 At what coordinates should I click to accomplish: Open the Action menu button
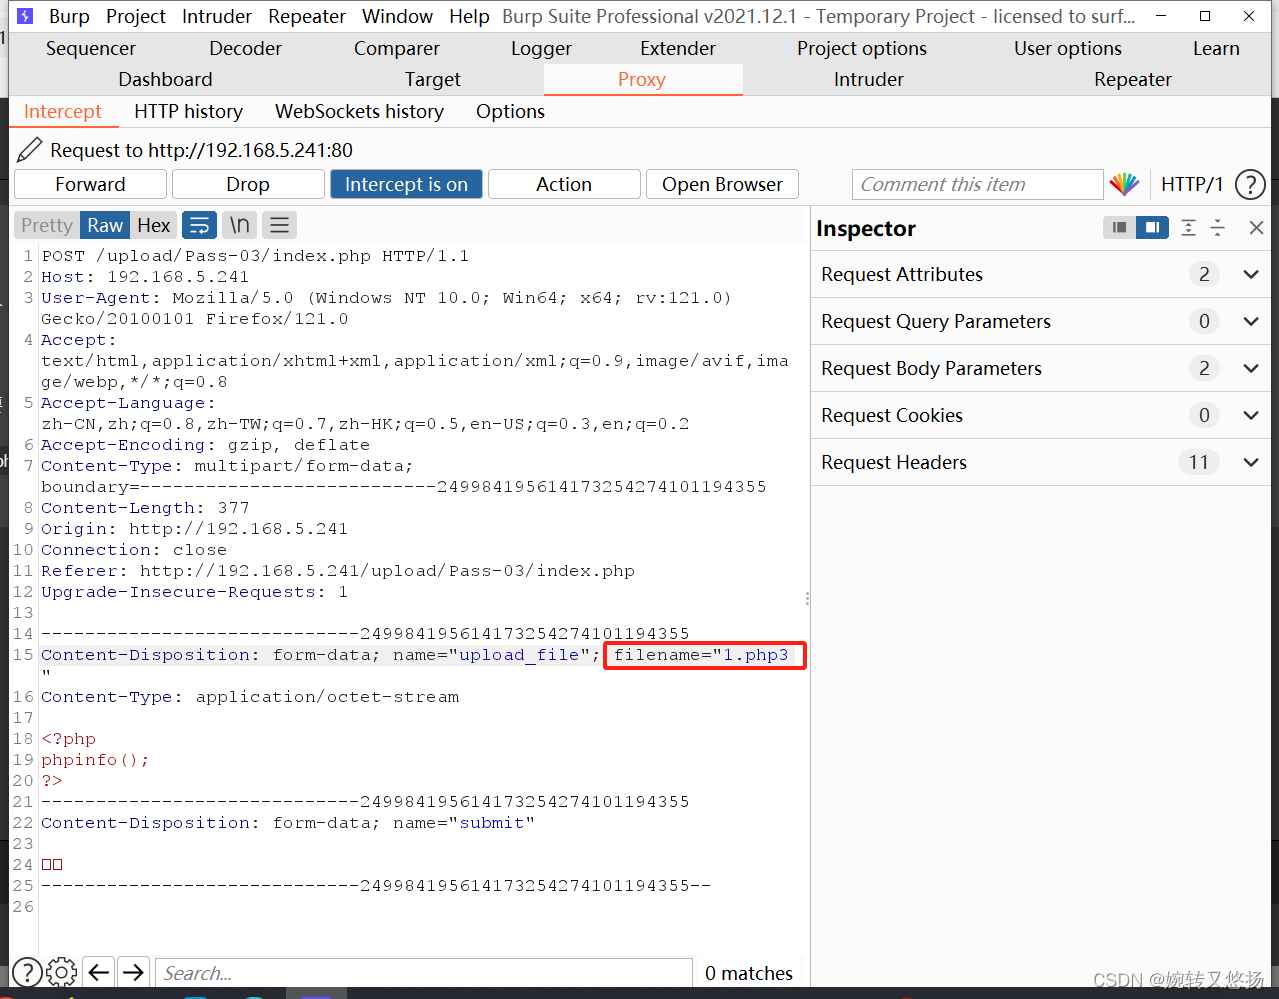(x=564, y=184)
